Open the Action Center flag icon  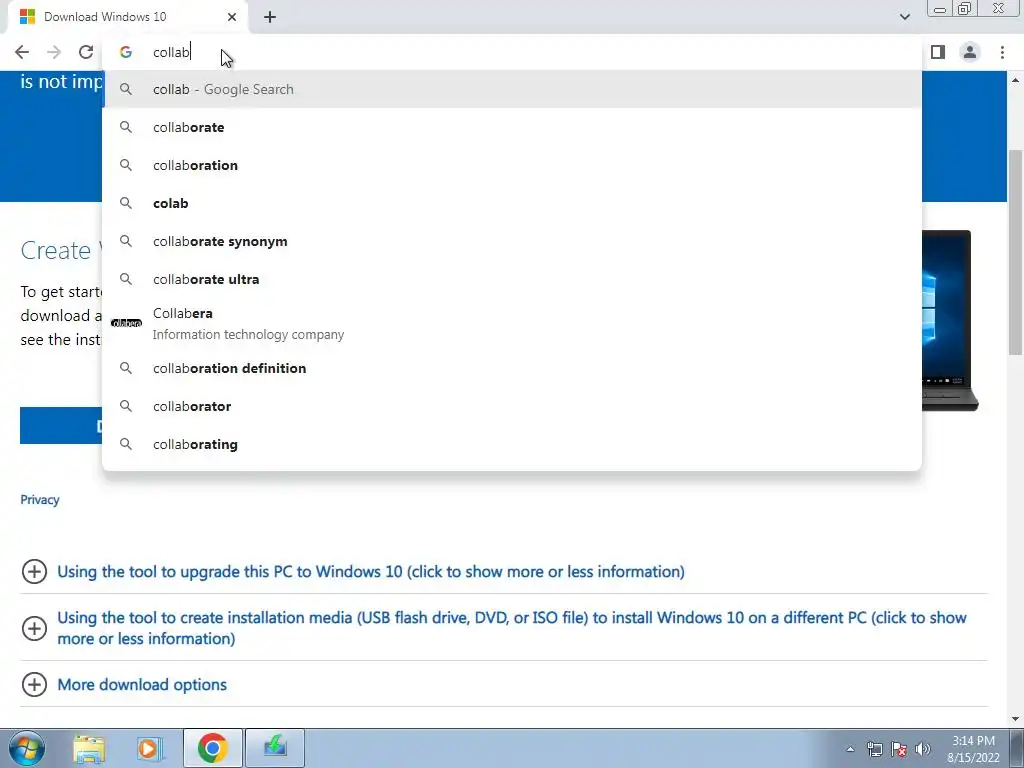899,749
